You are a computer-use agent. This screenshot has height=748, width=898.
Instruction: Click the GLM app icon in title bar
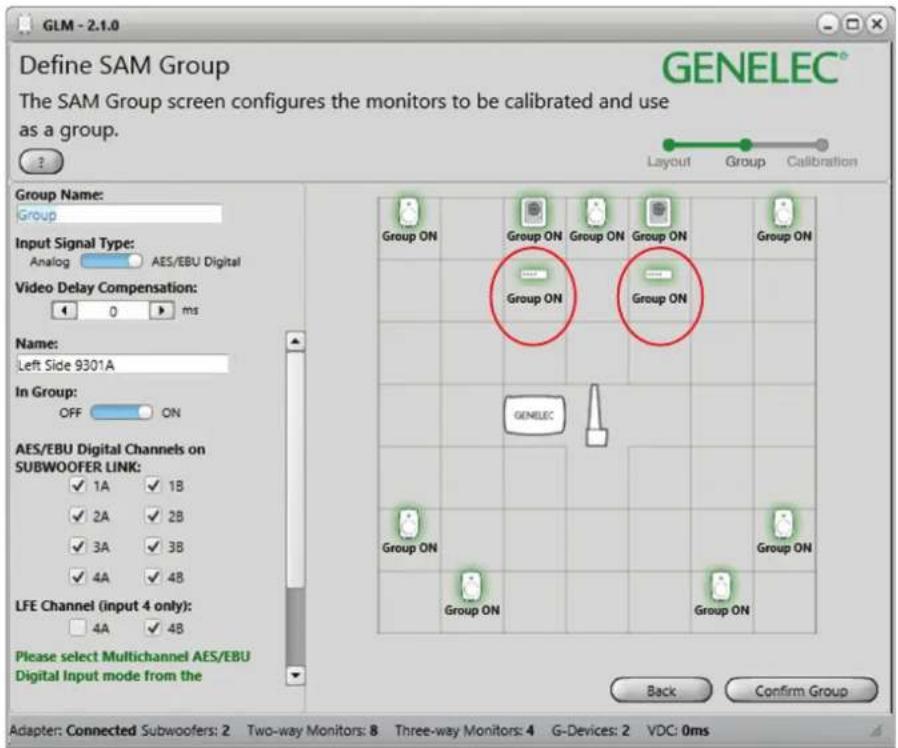(25, 25)
